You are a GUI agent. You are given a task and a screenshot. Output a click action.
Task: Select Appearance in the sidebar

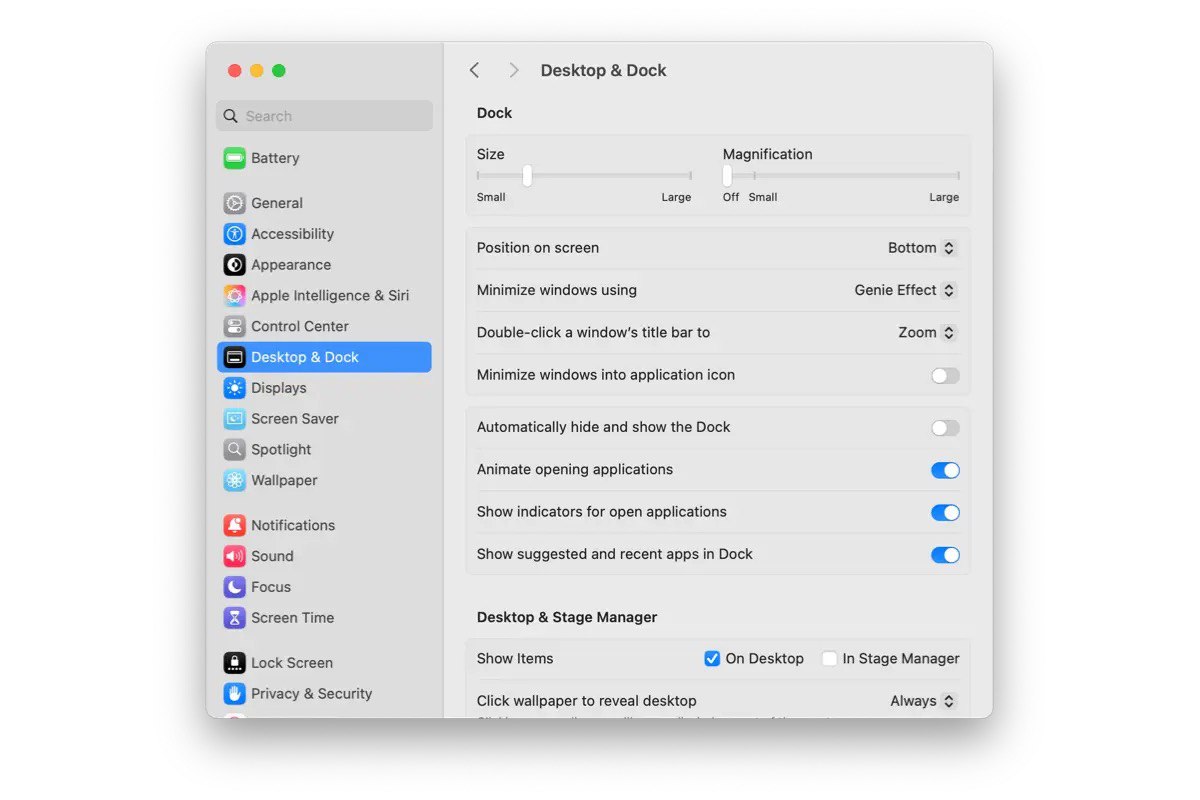(x=324, y=265)
